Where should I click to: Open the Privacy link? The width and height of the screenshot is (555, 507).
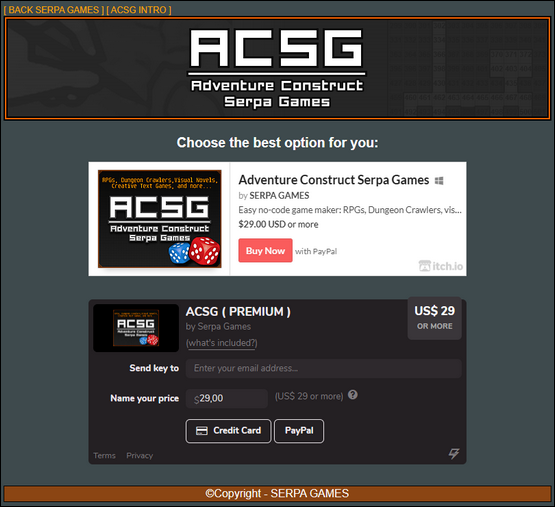139,455
